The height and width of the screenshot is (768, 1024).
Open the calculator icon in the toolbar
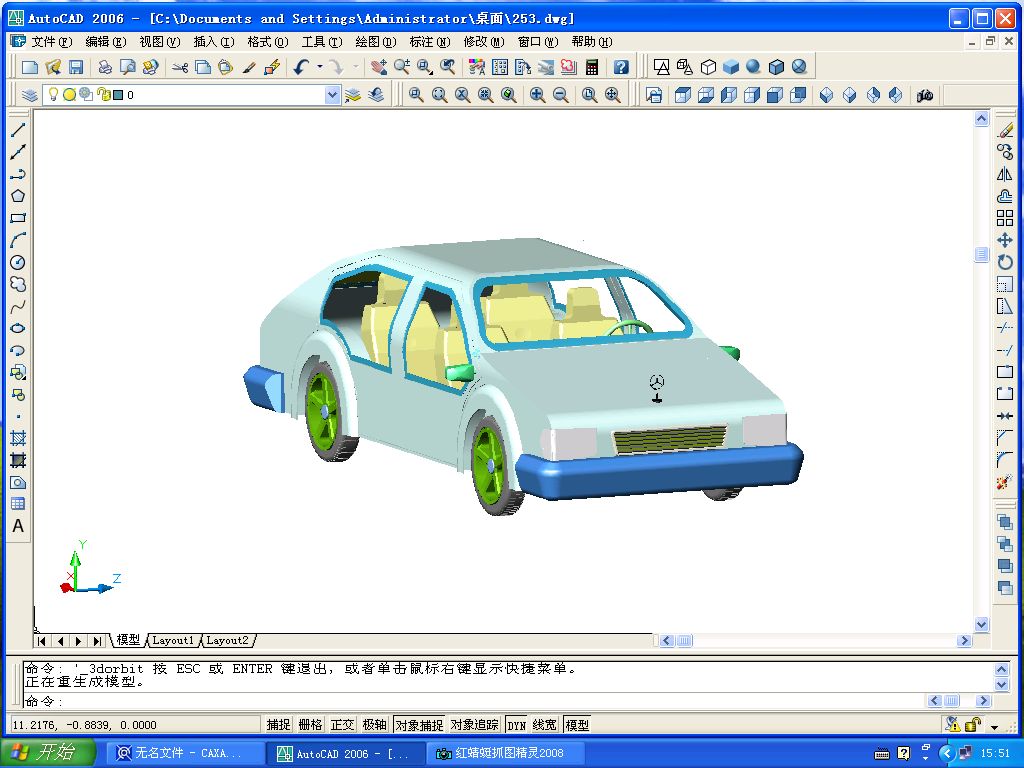[592, 67]
